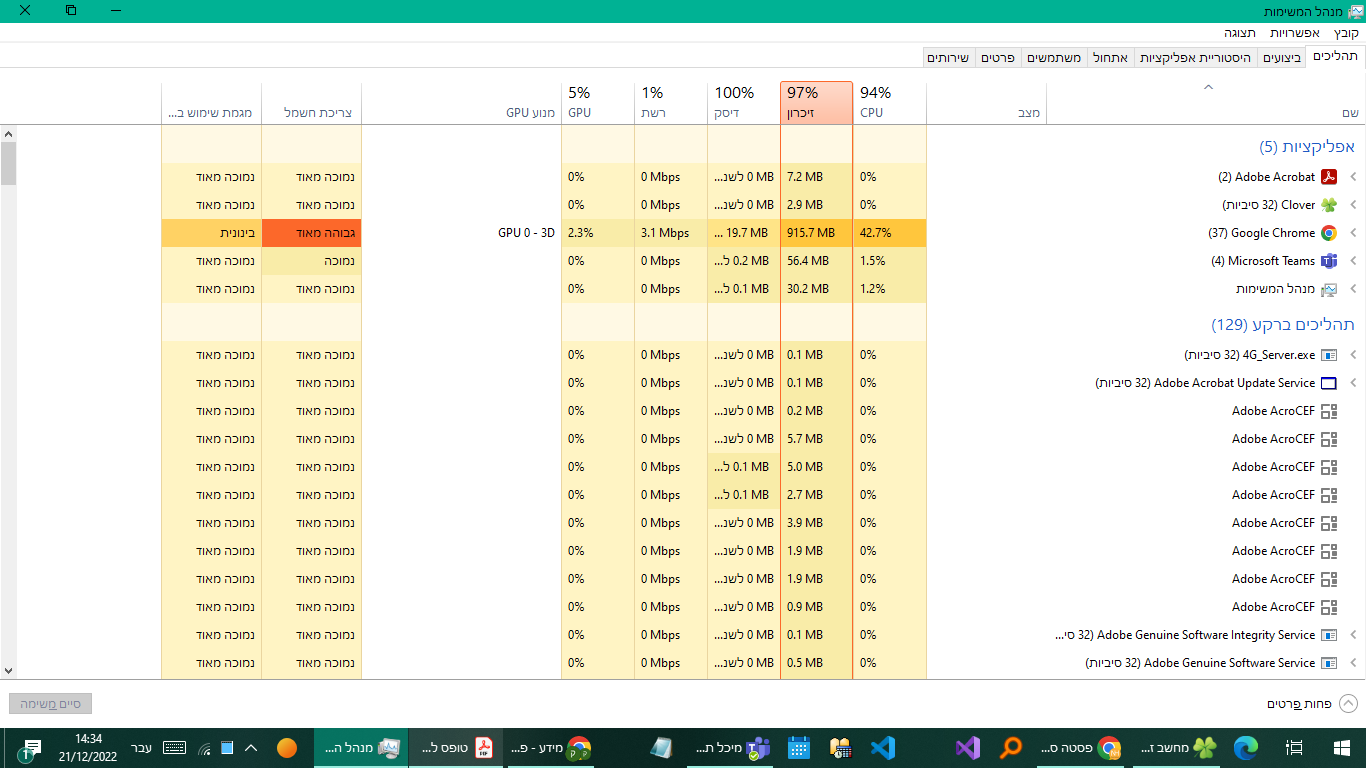Open the Wi-Fi network tray icon
The height and width of the screenshot is (768, 1366).
pyautogui.click(x=204, y=748)
